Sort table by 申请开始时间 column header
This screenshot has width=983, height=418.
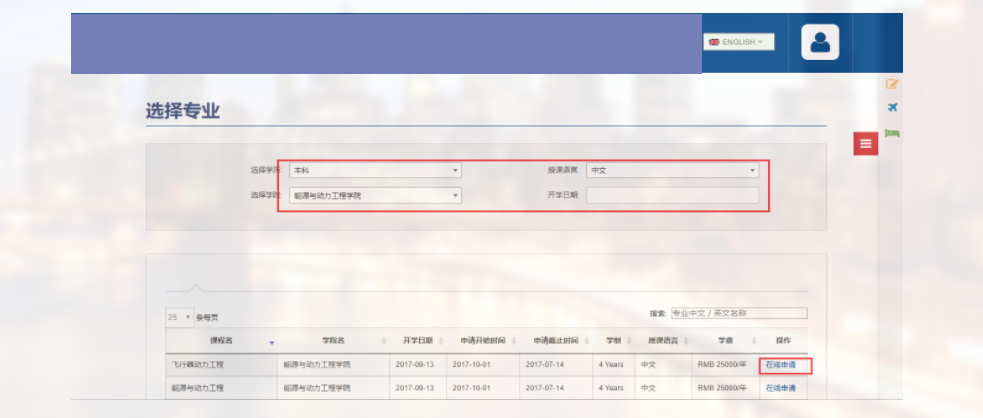coord(483,341)
